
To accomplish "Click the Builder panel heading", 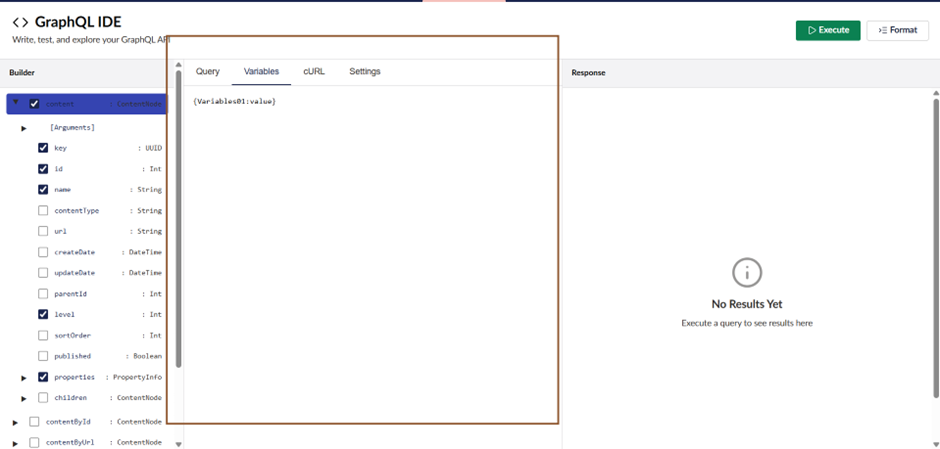I will (22, 73).
